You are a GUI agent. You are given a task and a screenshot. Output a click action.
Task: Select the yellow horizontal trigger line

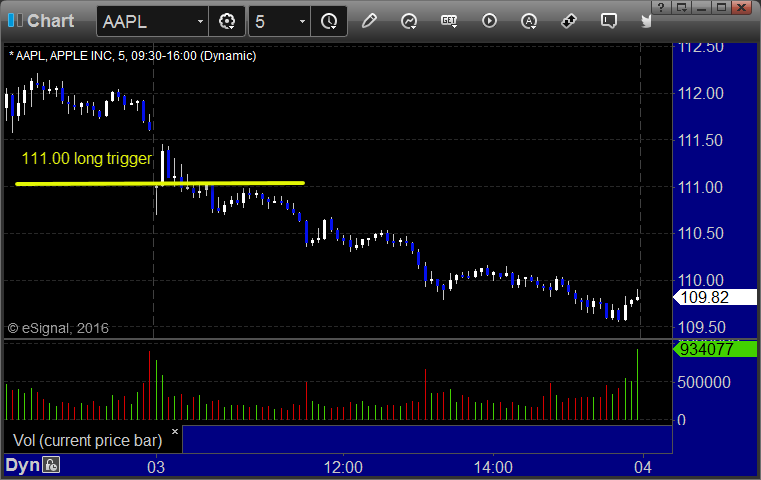tap(160, 183)
